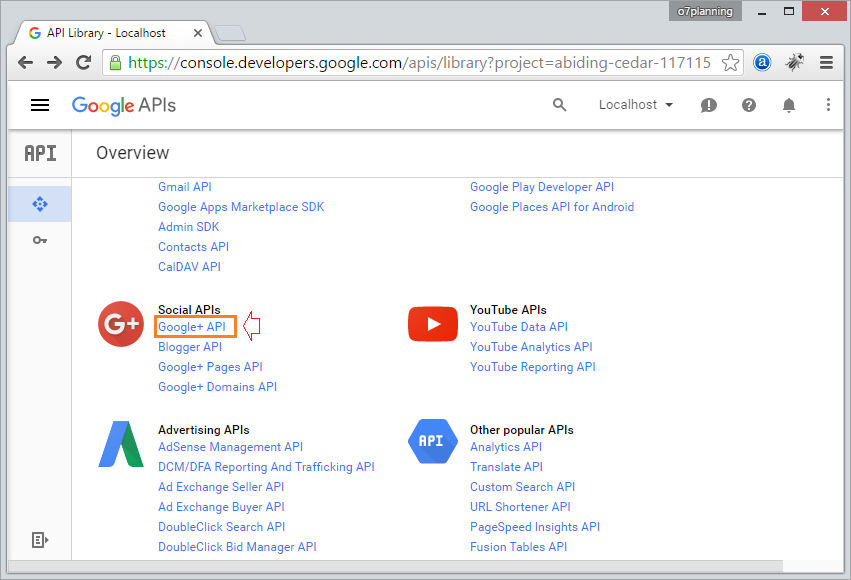Click the Google+ logo icon
The image size is (851, 580).
pyautogui.click(x=121, y=324)
